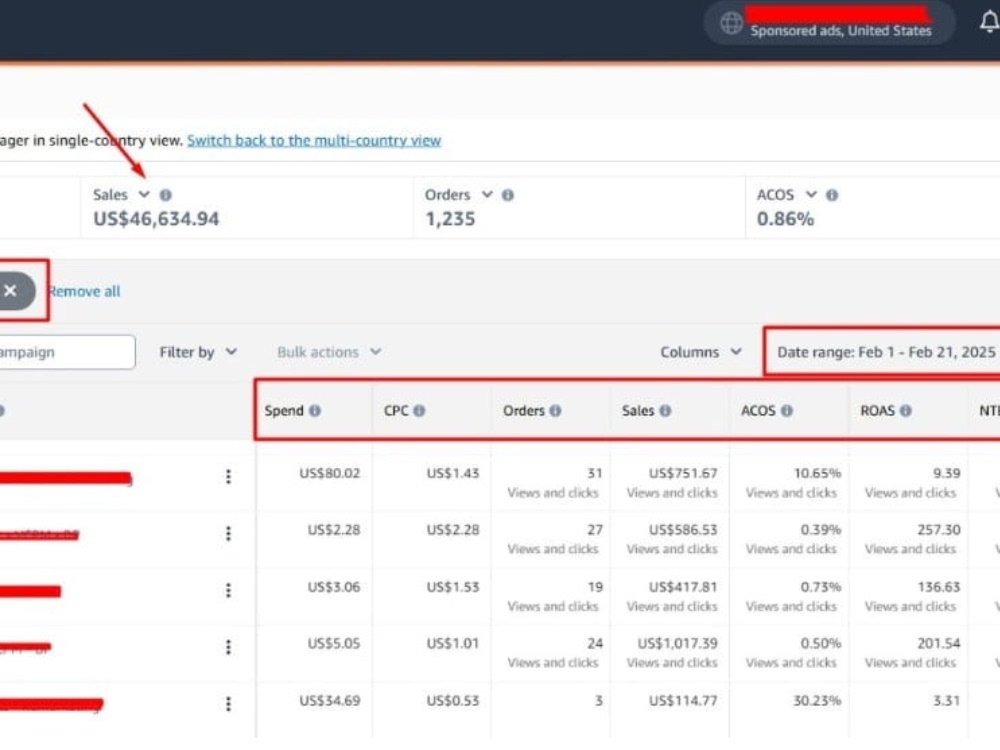Click the US$114.77 sales cell
The width and height of the screenshot is (1000, 750).
pyautogui.click(x=683, y=701)
